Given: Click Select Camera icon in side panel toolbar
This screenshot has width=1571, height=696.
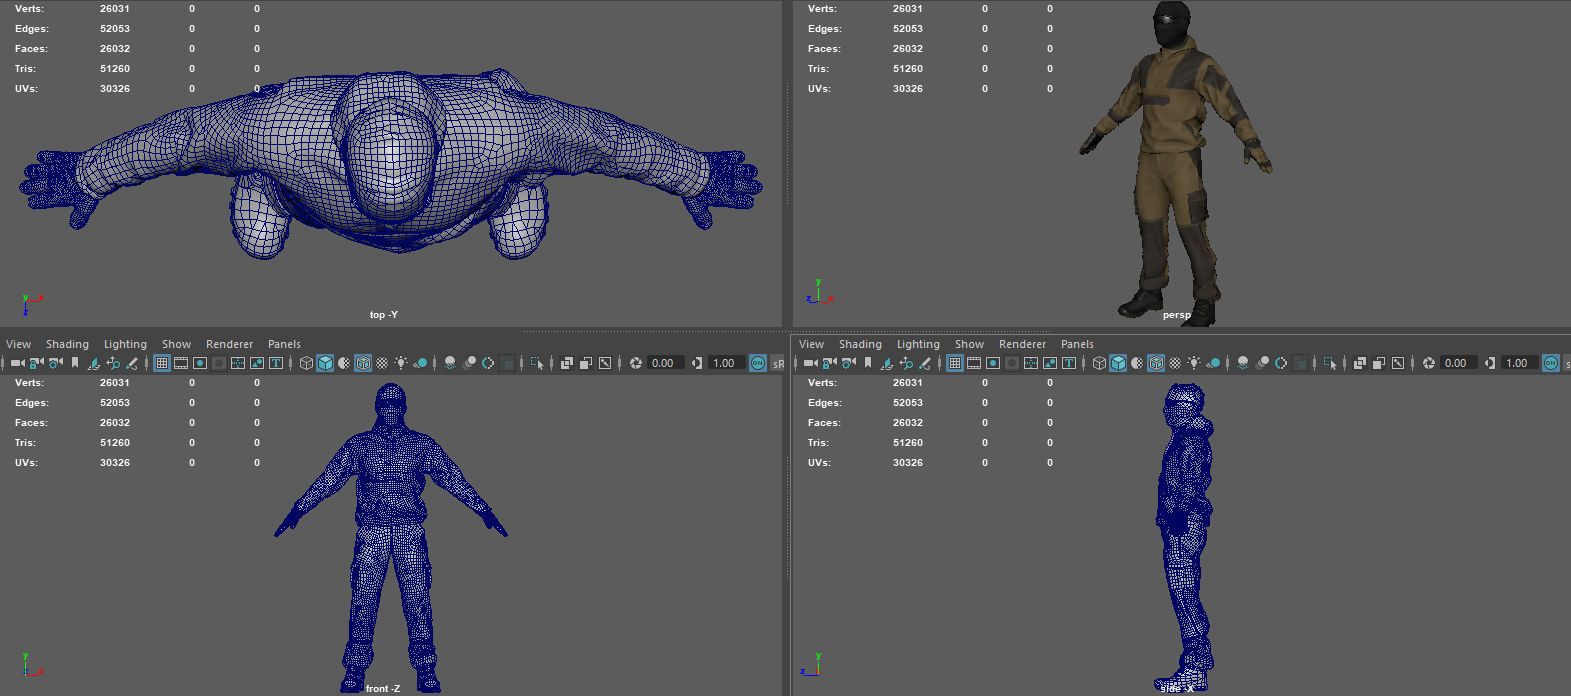Looking at the screenshot, I should pyautogui.click(x=810, y=363).
